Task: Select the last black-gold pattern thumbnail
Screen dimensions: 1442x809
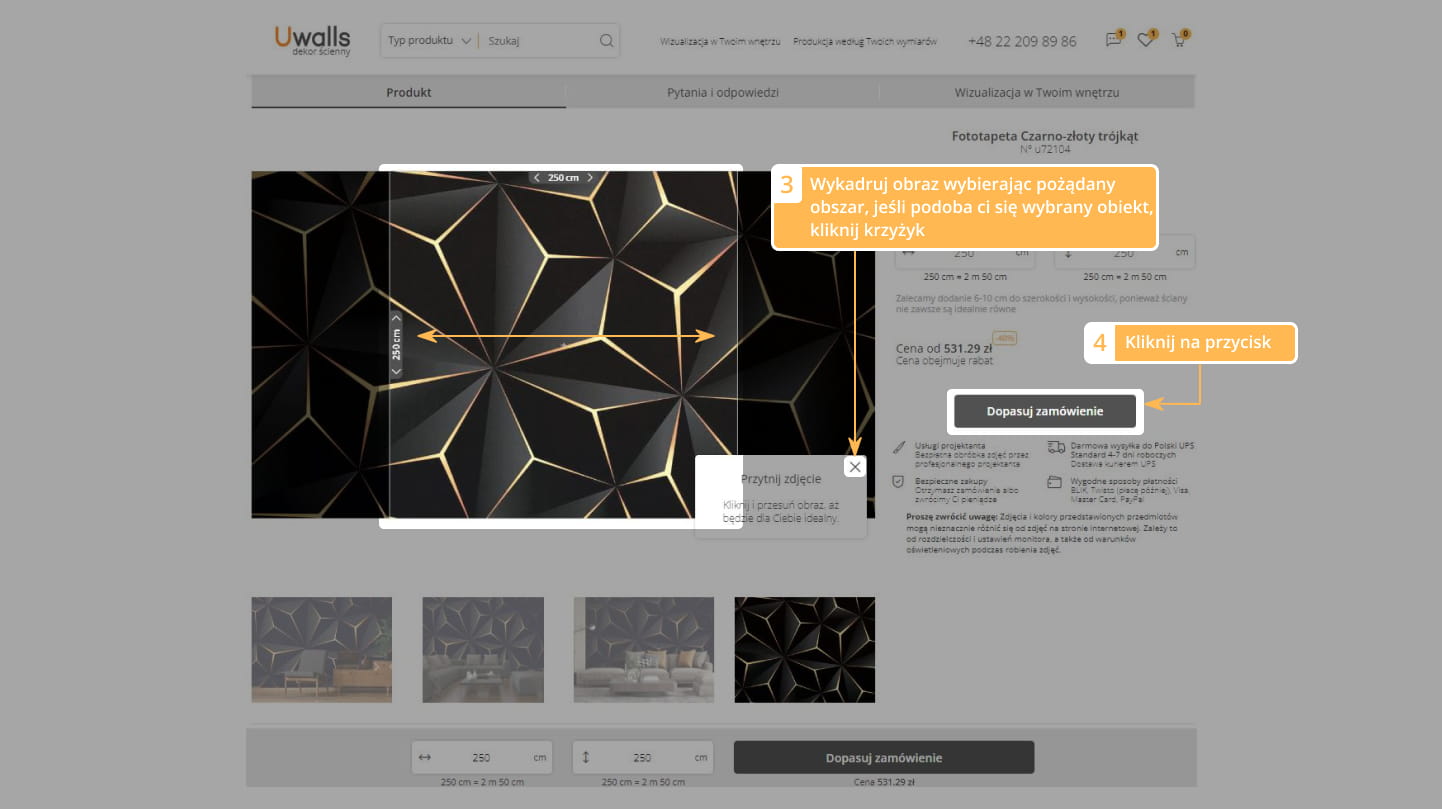Action: coord(804,649)
